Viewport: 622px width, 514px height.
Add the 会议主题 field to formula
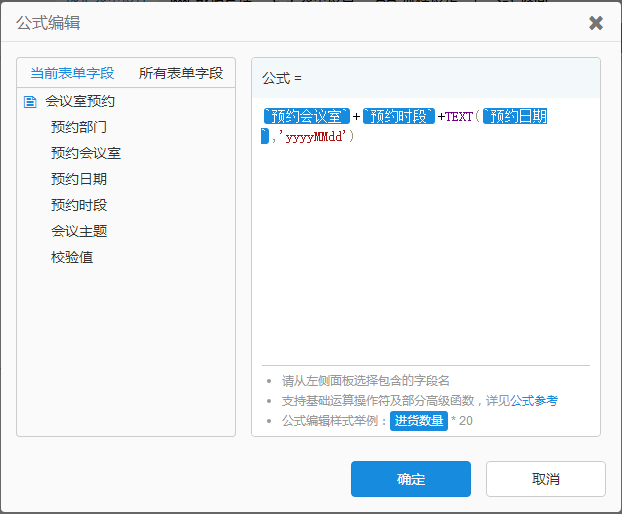pyautogui.click(x=79, y=231)
